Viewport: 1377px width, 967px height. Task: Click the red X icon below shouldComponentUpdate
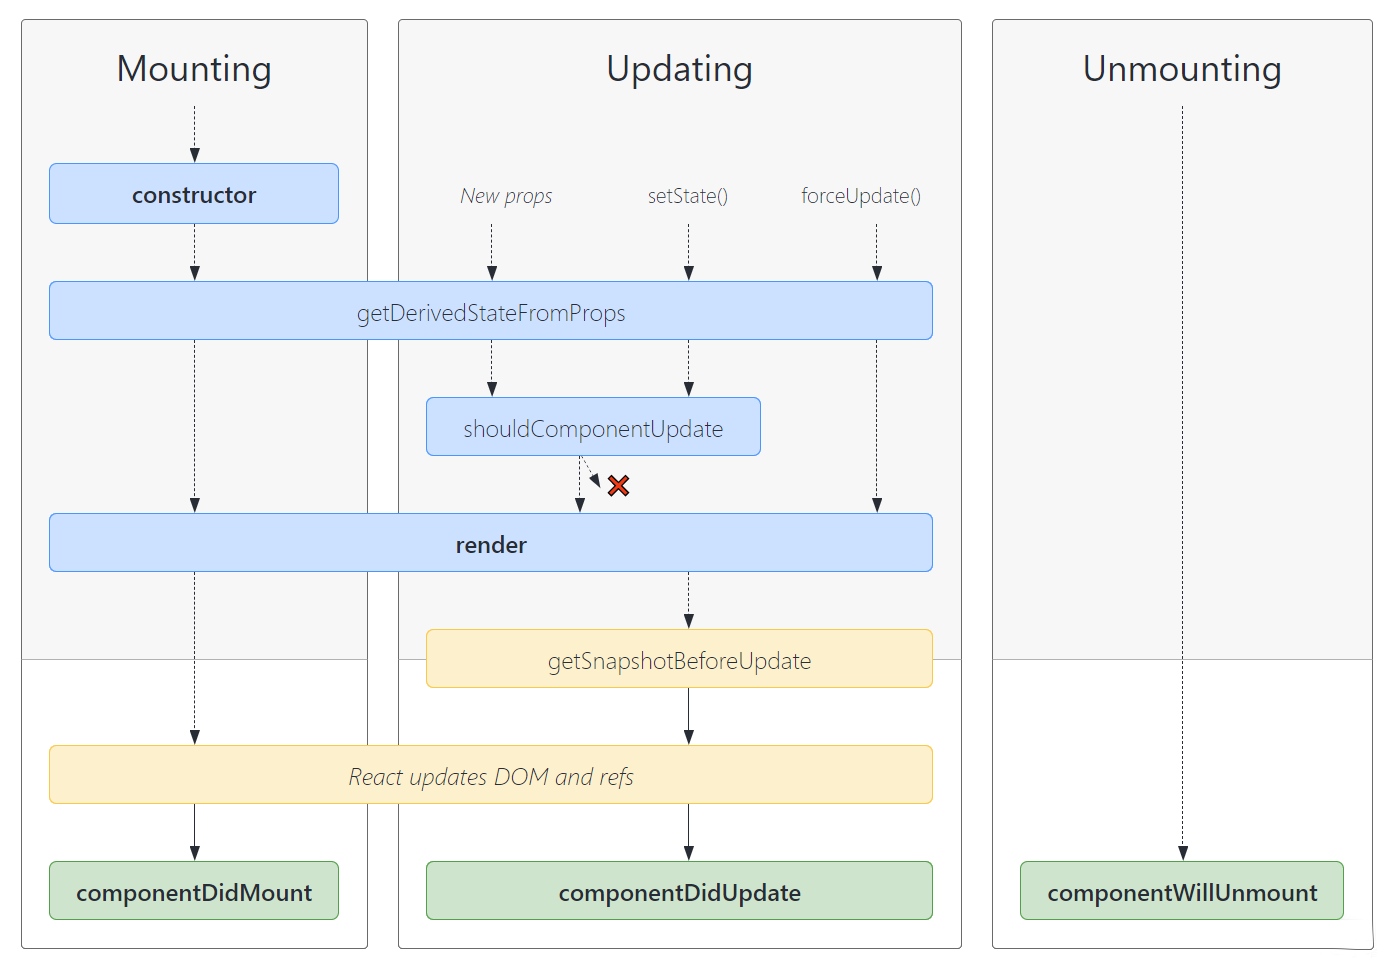click(x=618, y=486)
